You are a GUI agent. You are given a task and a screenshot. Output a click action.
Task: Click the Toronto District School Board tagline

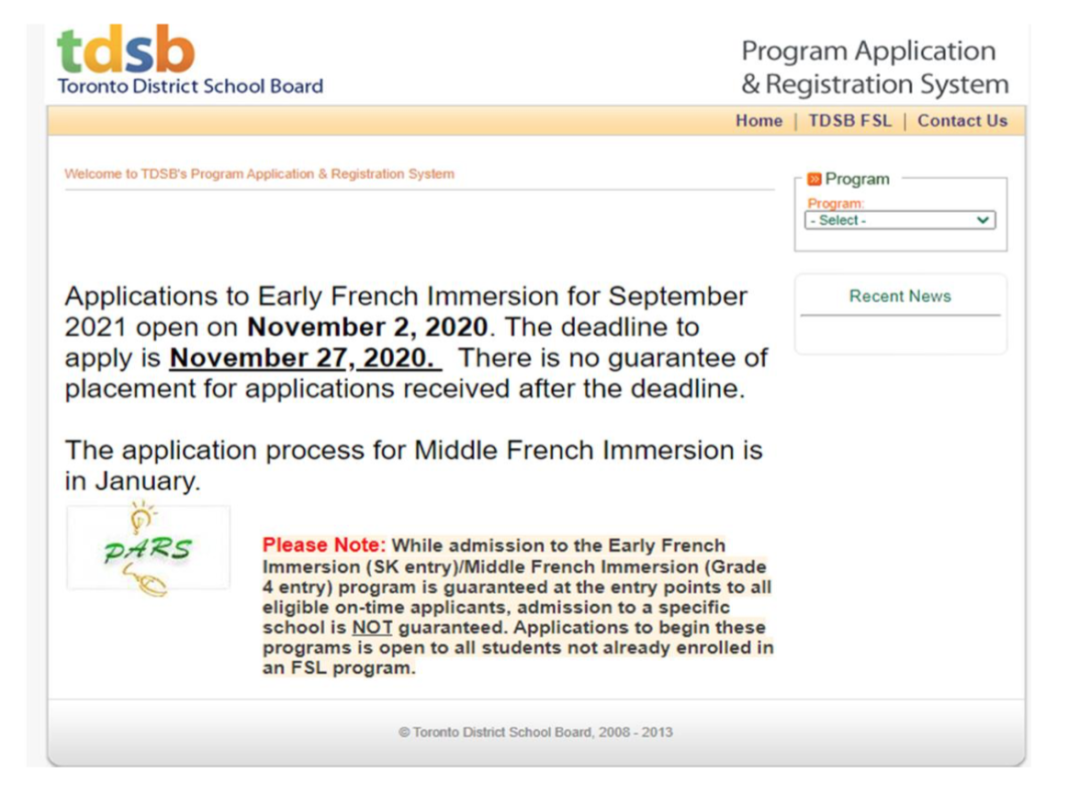click(x=190, y=86)
